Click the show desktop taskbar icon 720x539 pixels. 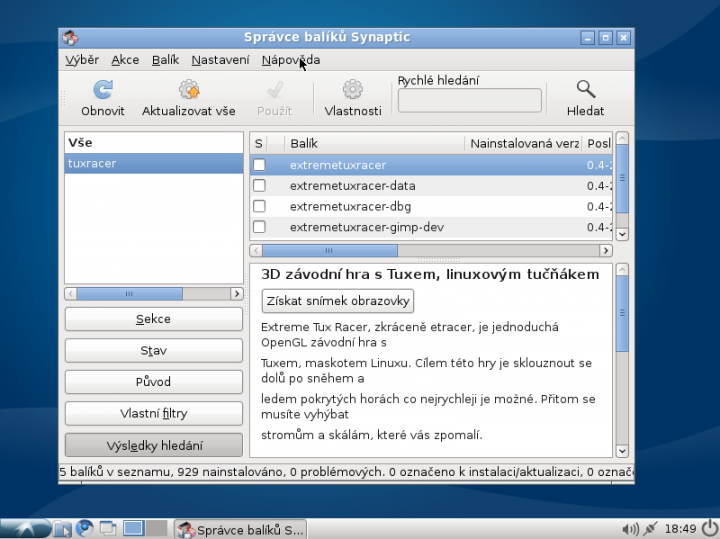click(108, 529)
